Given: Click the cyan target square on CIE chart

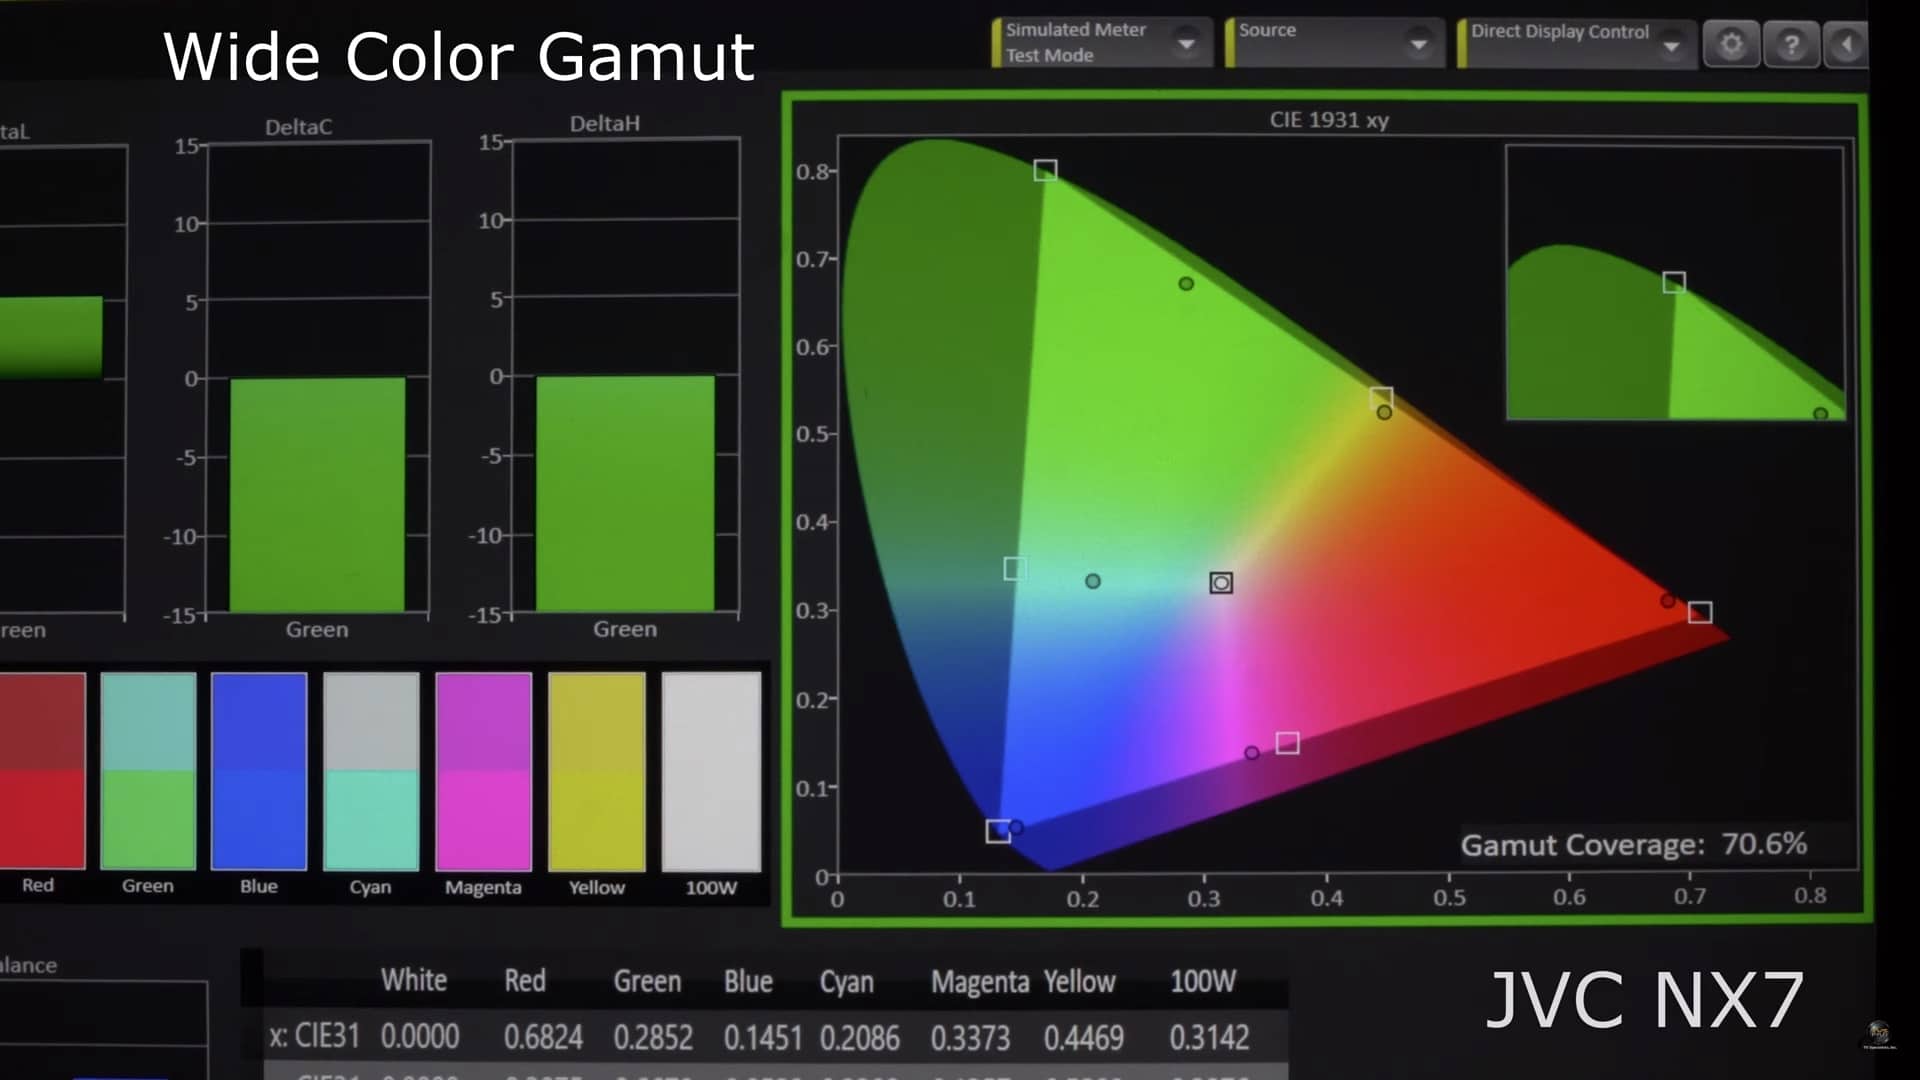Looking at the screenshot, I should coord(1014,569).
